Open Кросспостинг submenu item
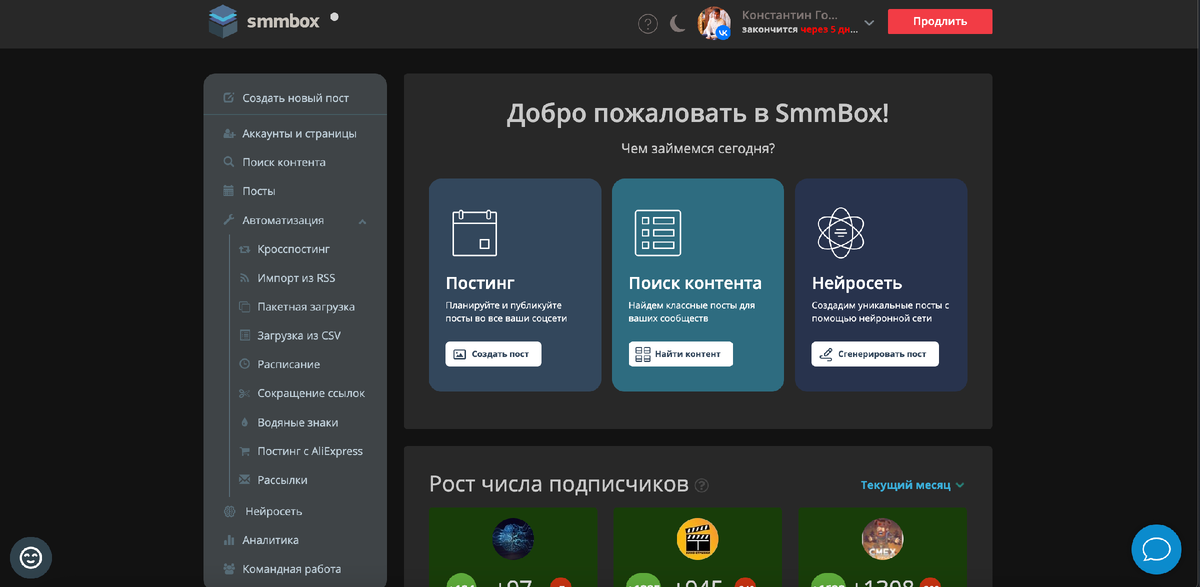 pyautogui.click(x=293, y=249)
